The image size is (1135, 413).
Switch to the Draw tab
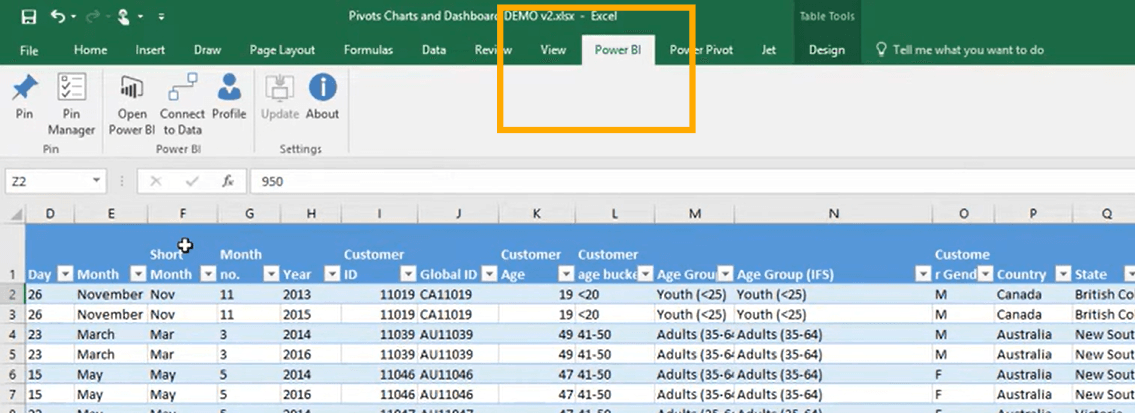207,50
